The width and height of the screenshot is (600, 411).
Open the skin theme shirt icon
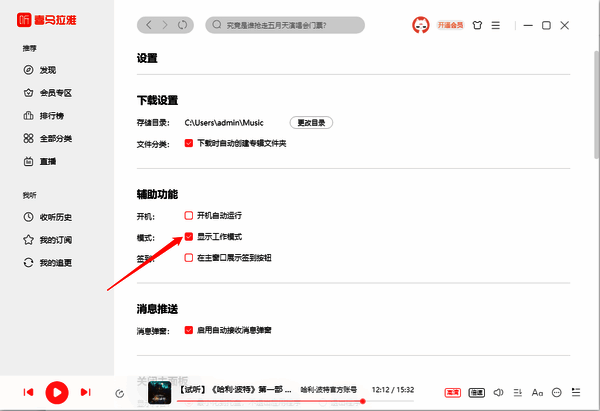(477, 25)
